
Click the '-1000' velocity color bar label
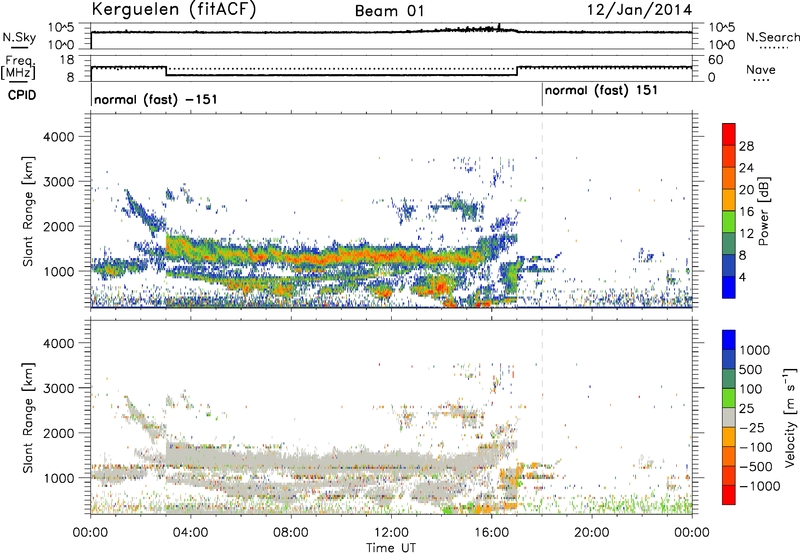click(759, 486)
